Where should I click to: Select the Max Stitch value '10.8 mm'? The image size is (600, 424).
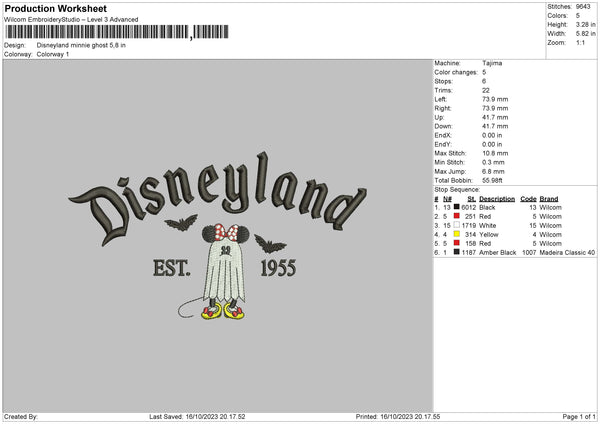495,153
